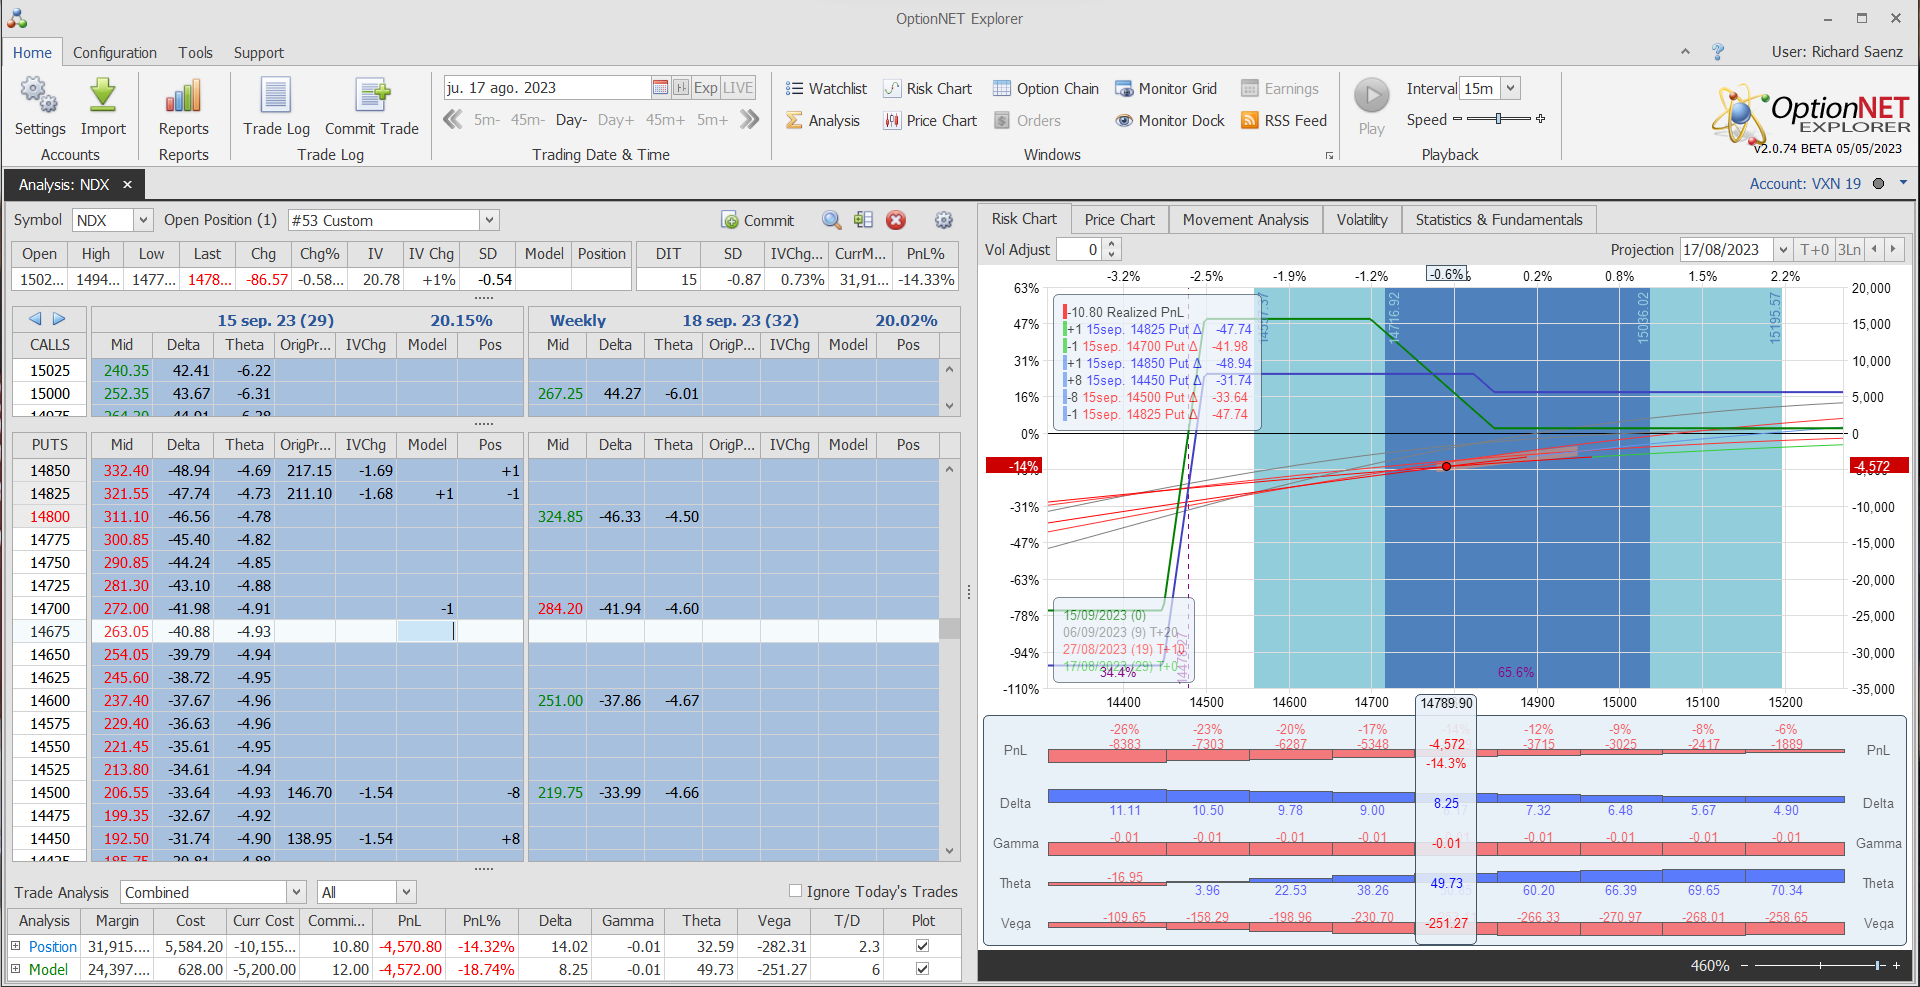1920x987 pixels.
Task: Open the Monitor Dock window
Action: tap(1170, 121)
